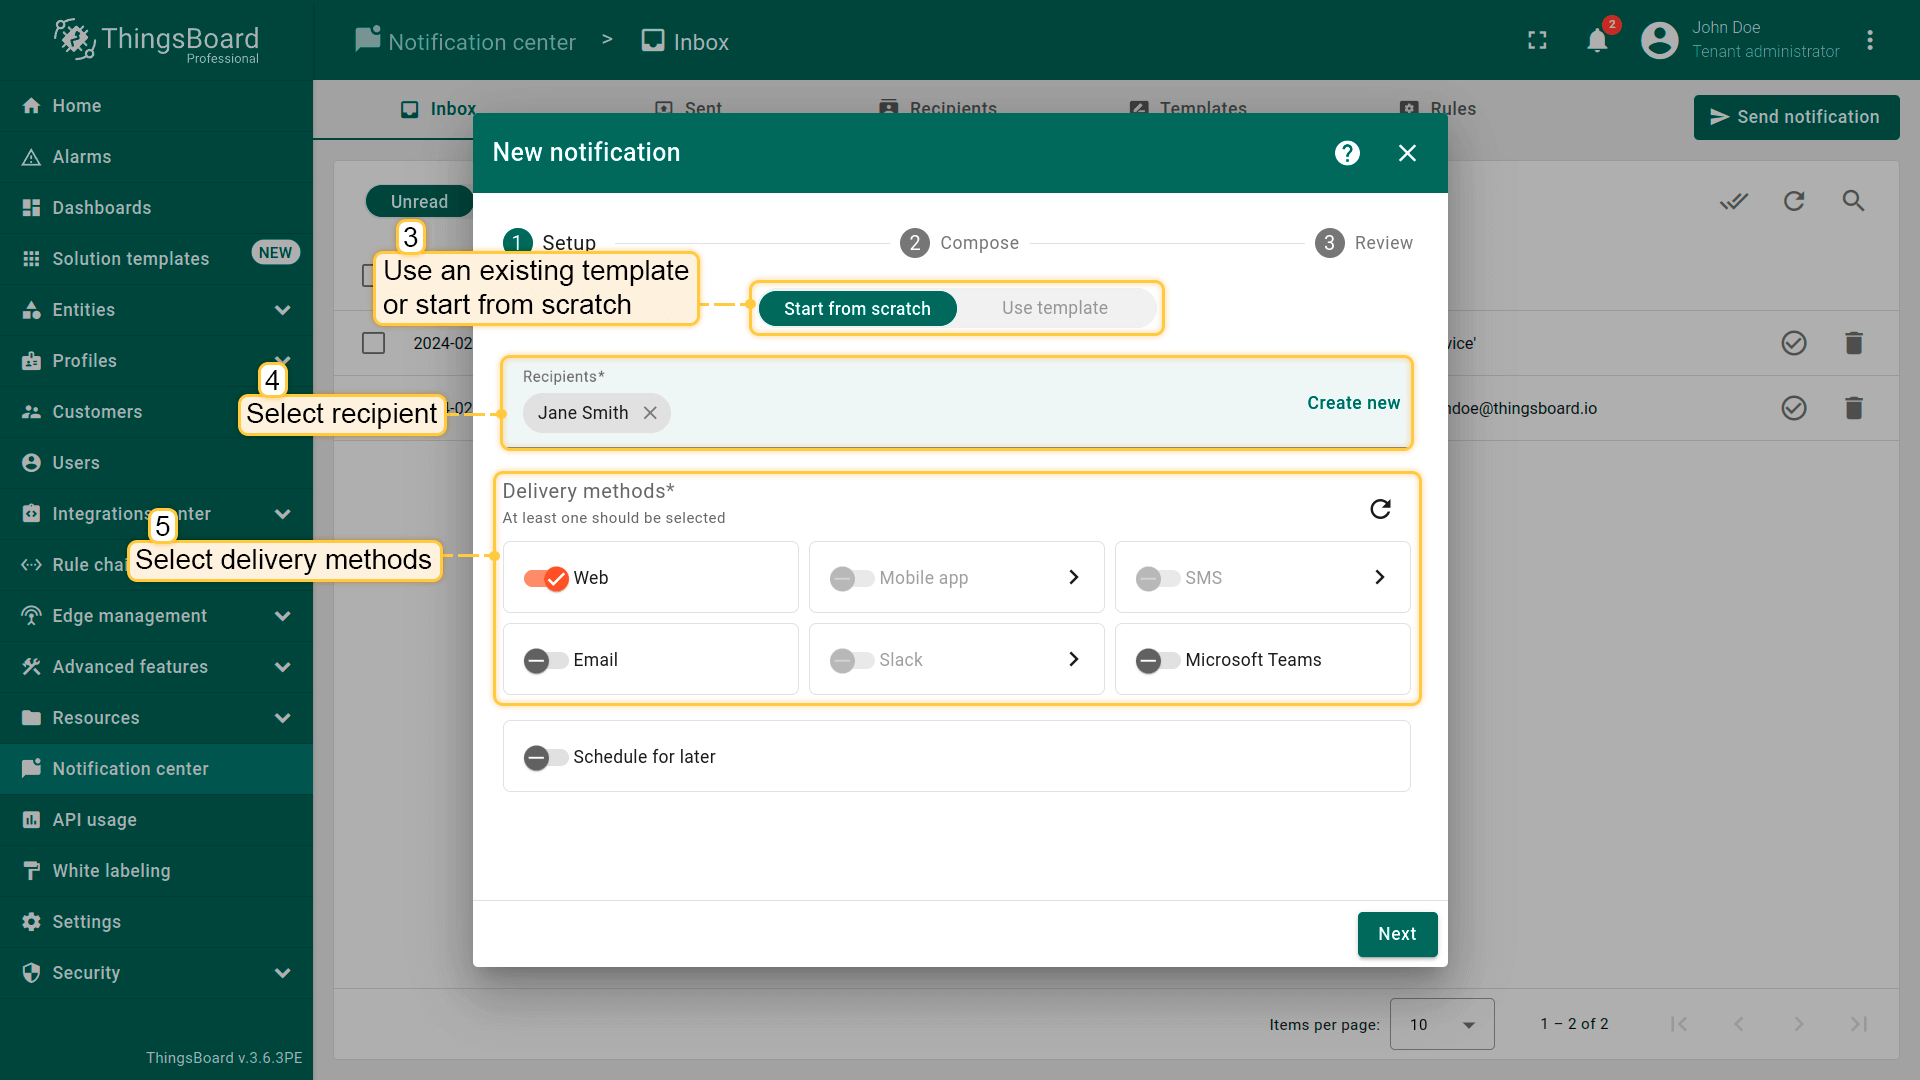Delete first notification with trash icon
The height and width of the screenshot is (1080, 1920).
(x=1853, y=343)
